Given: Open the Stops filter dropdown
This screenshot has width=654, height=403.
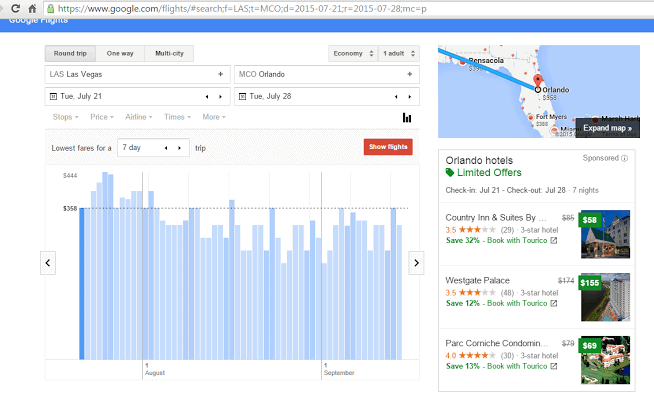Looking at the screenshot, I should (65, 117).
